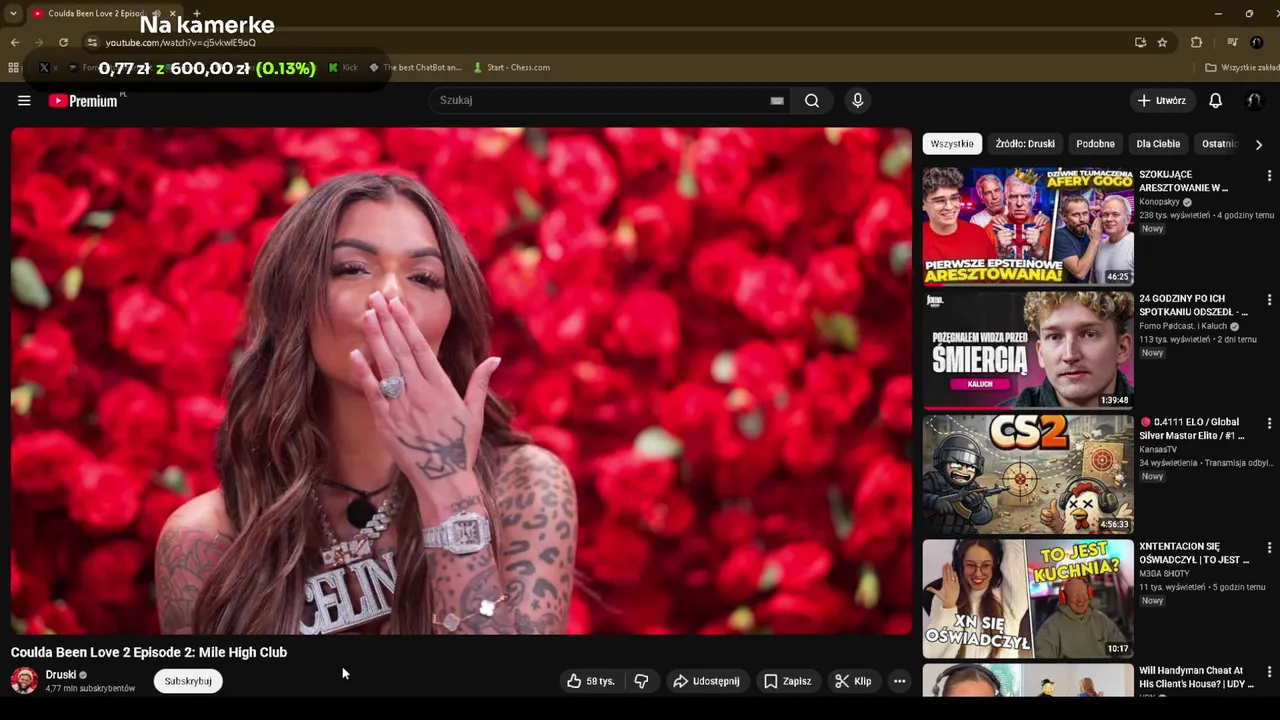Open The best ChatBot bookmark
The width and height of the screenshot is (1280, 720).
click(x=415, y=67)
